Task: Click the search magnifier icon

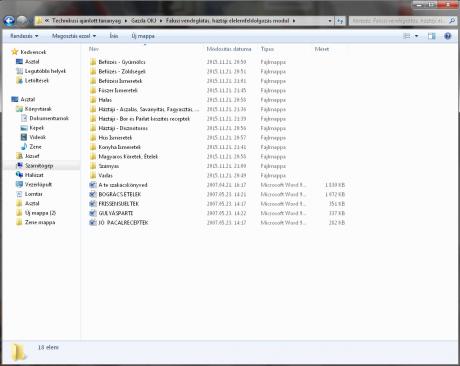Action: tap(452, 21)
